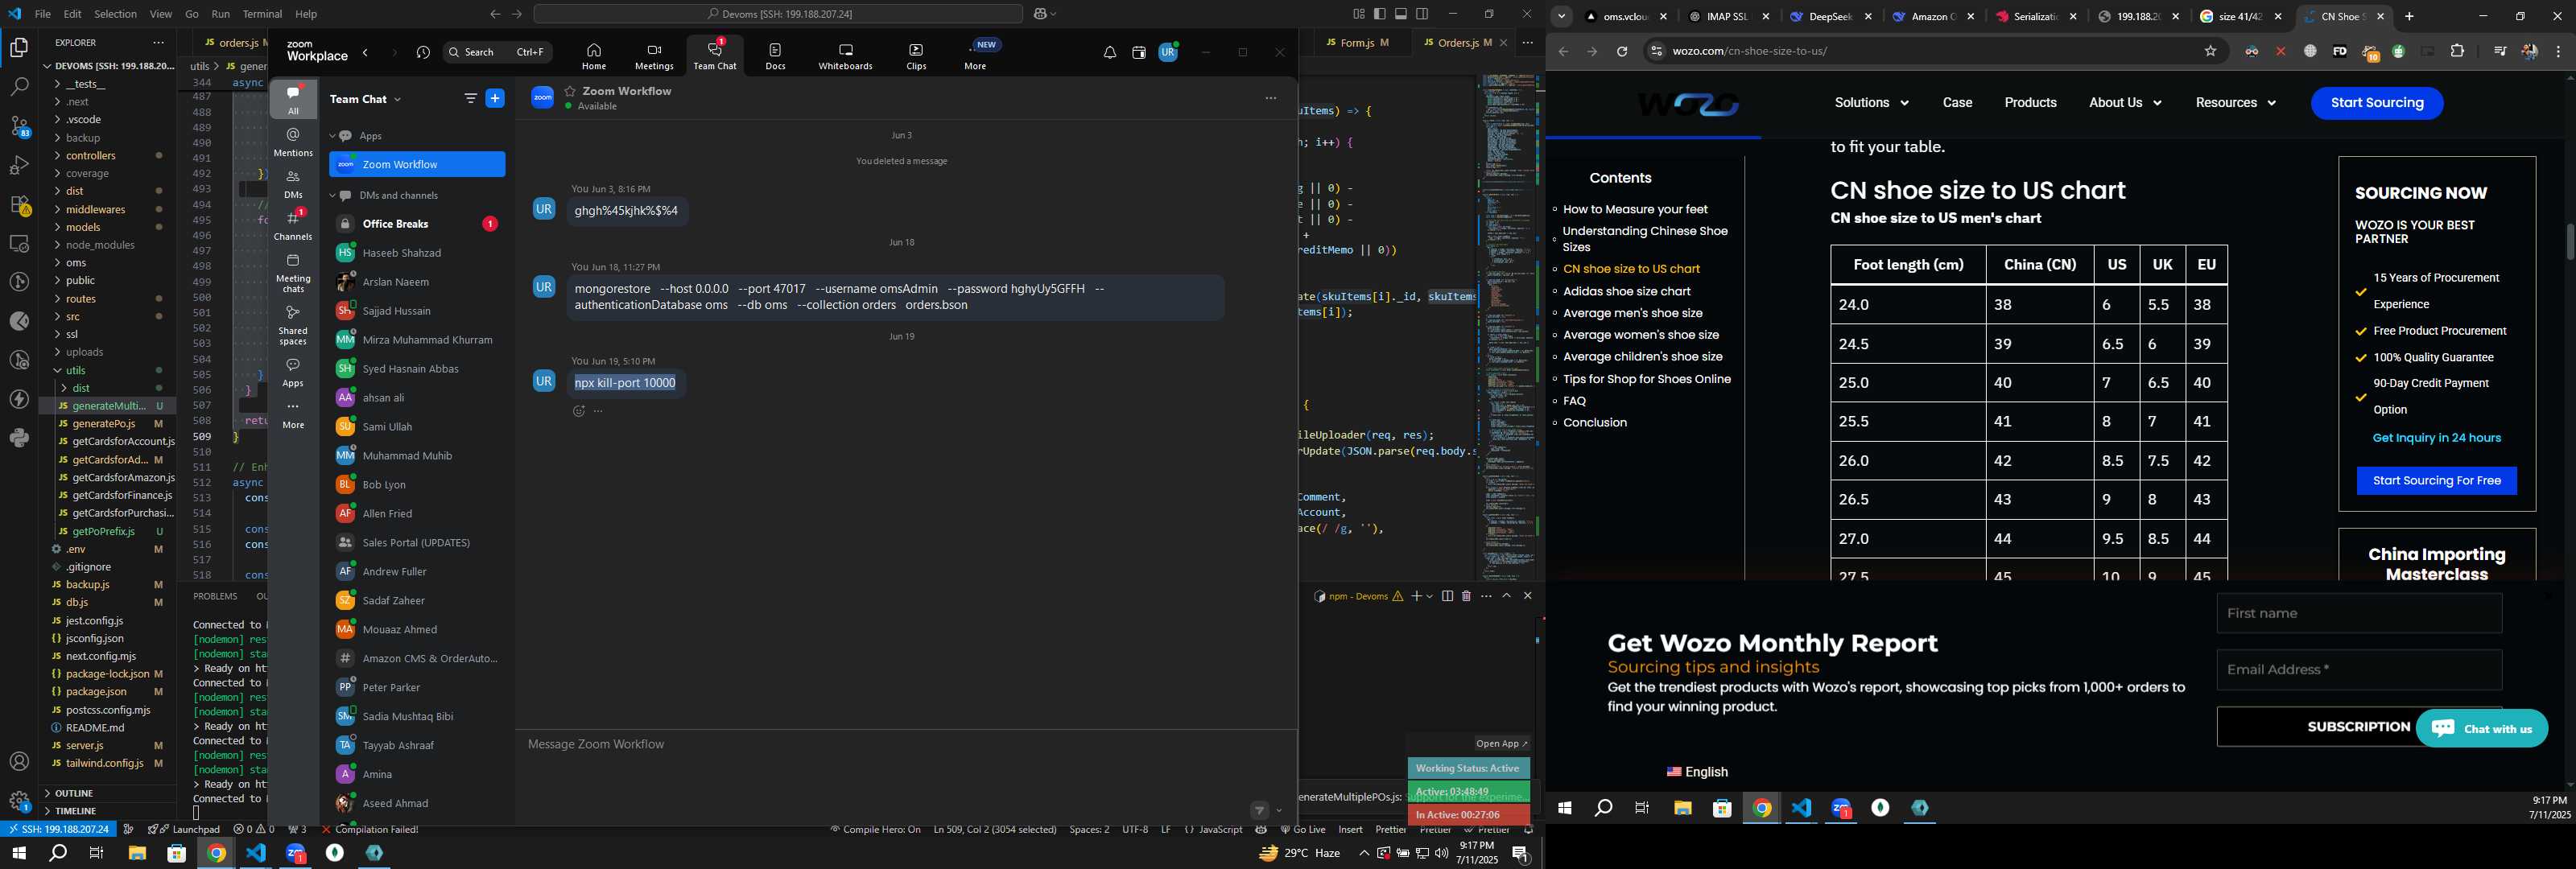Switch to Zoom Meetings tab
This screenshot has width=2576, height=869.
(654, 57)
